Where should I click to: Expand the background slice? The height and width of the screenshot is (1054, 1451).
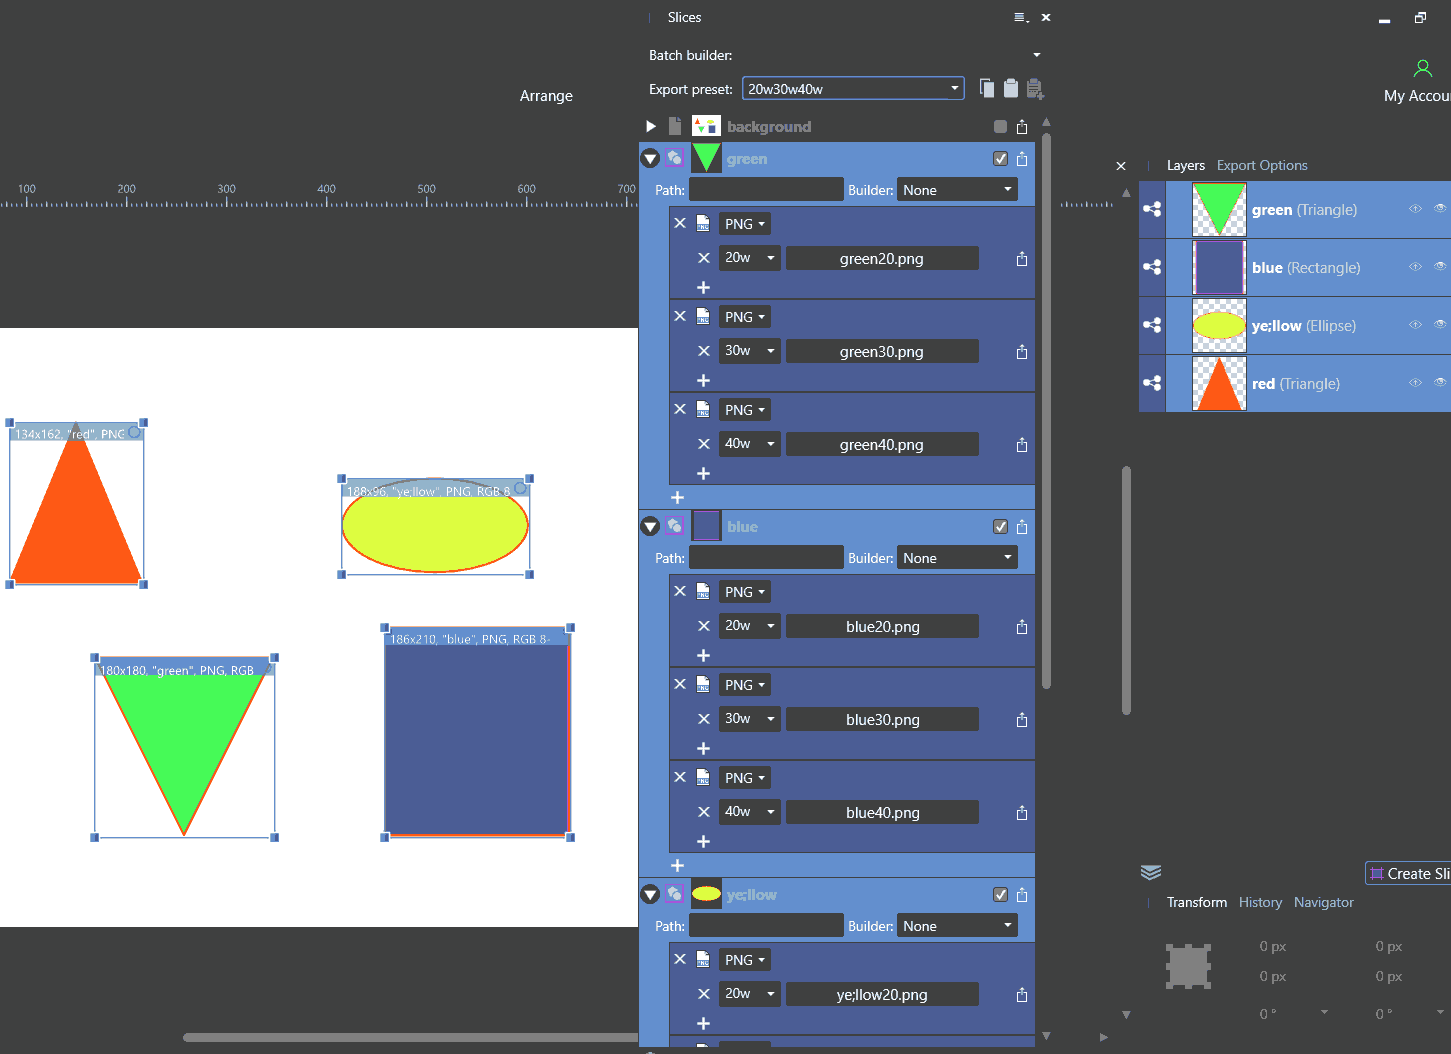(651, 127)
